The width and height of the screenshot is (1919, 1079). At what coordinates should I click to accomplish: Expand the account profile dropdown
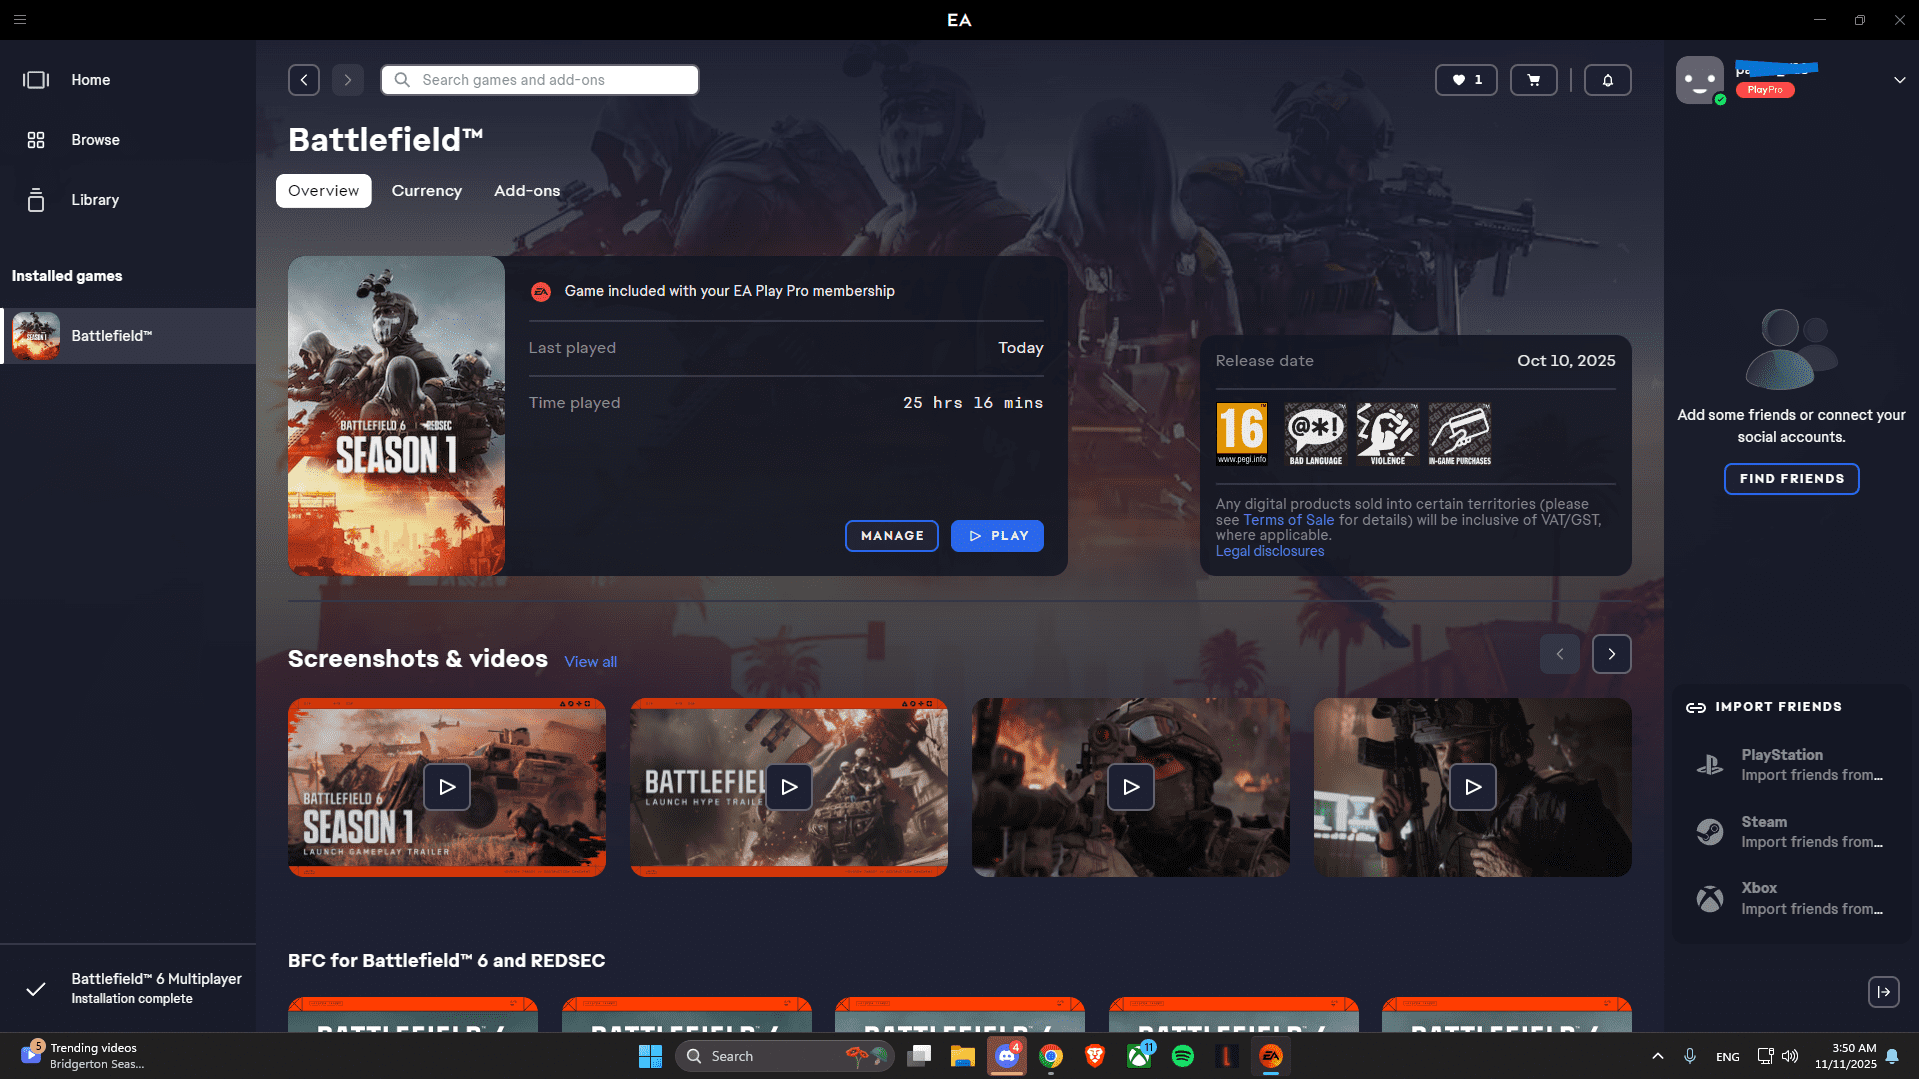click(x=1899, y=80)
